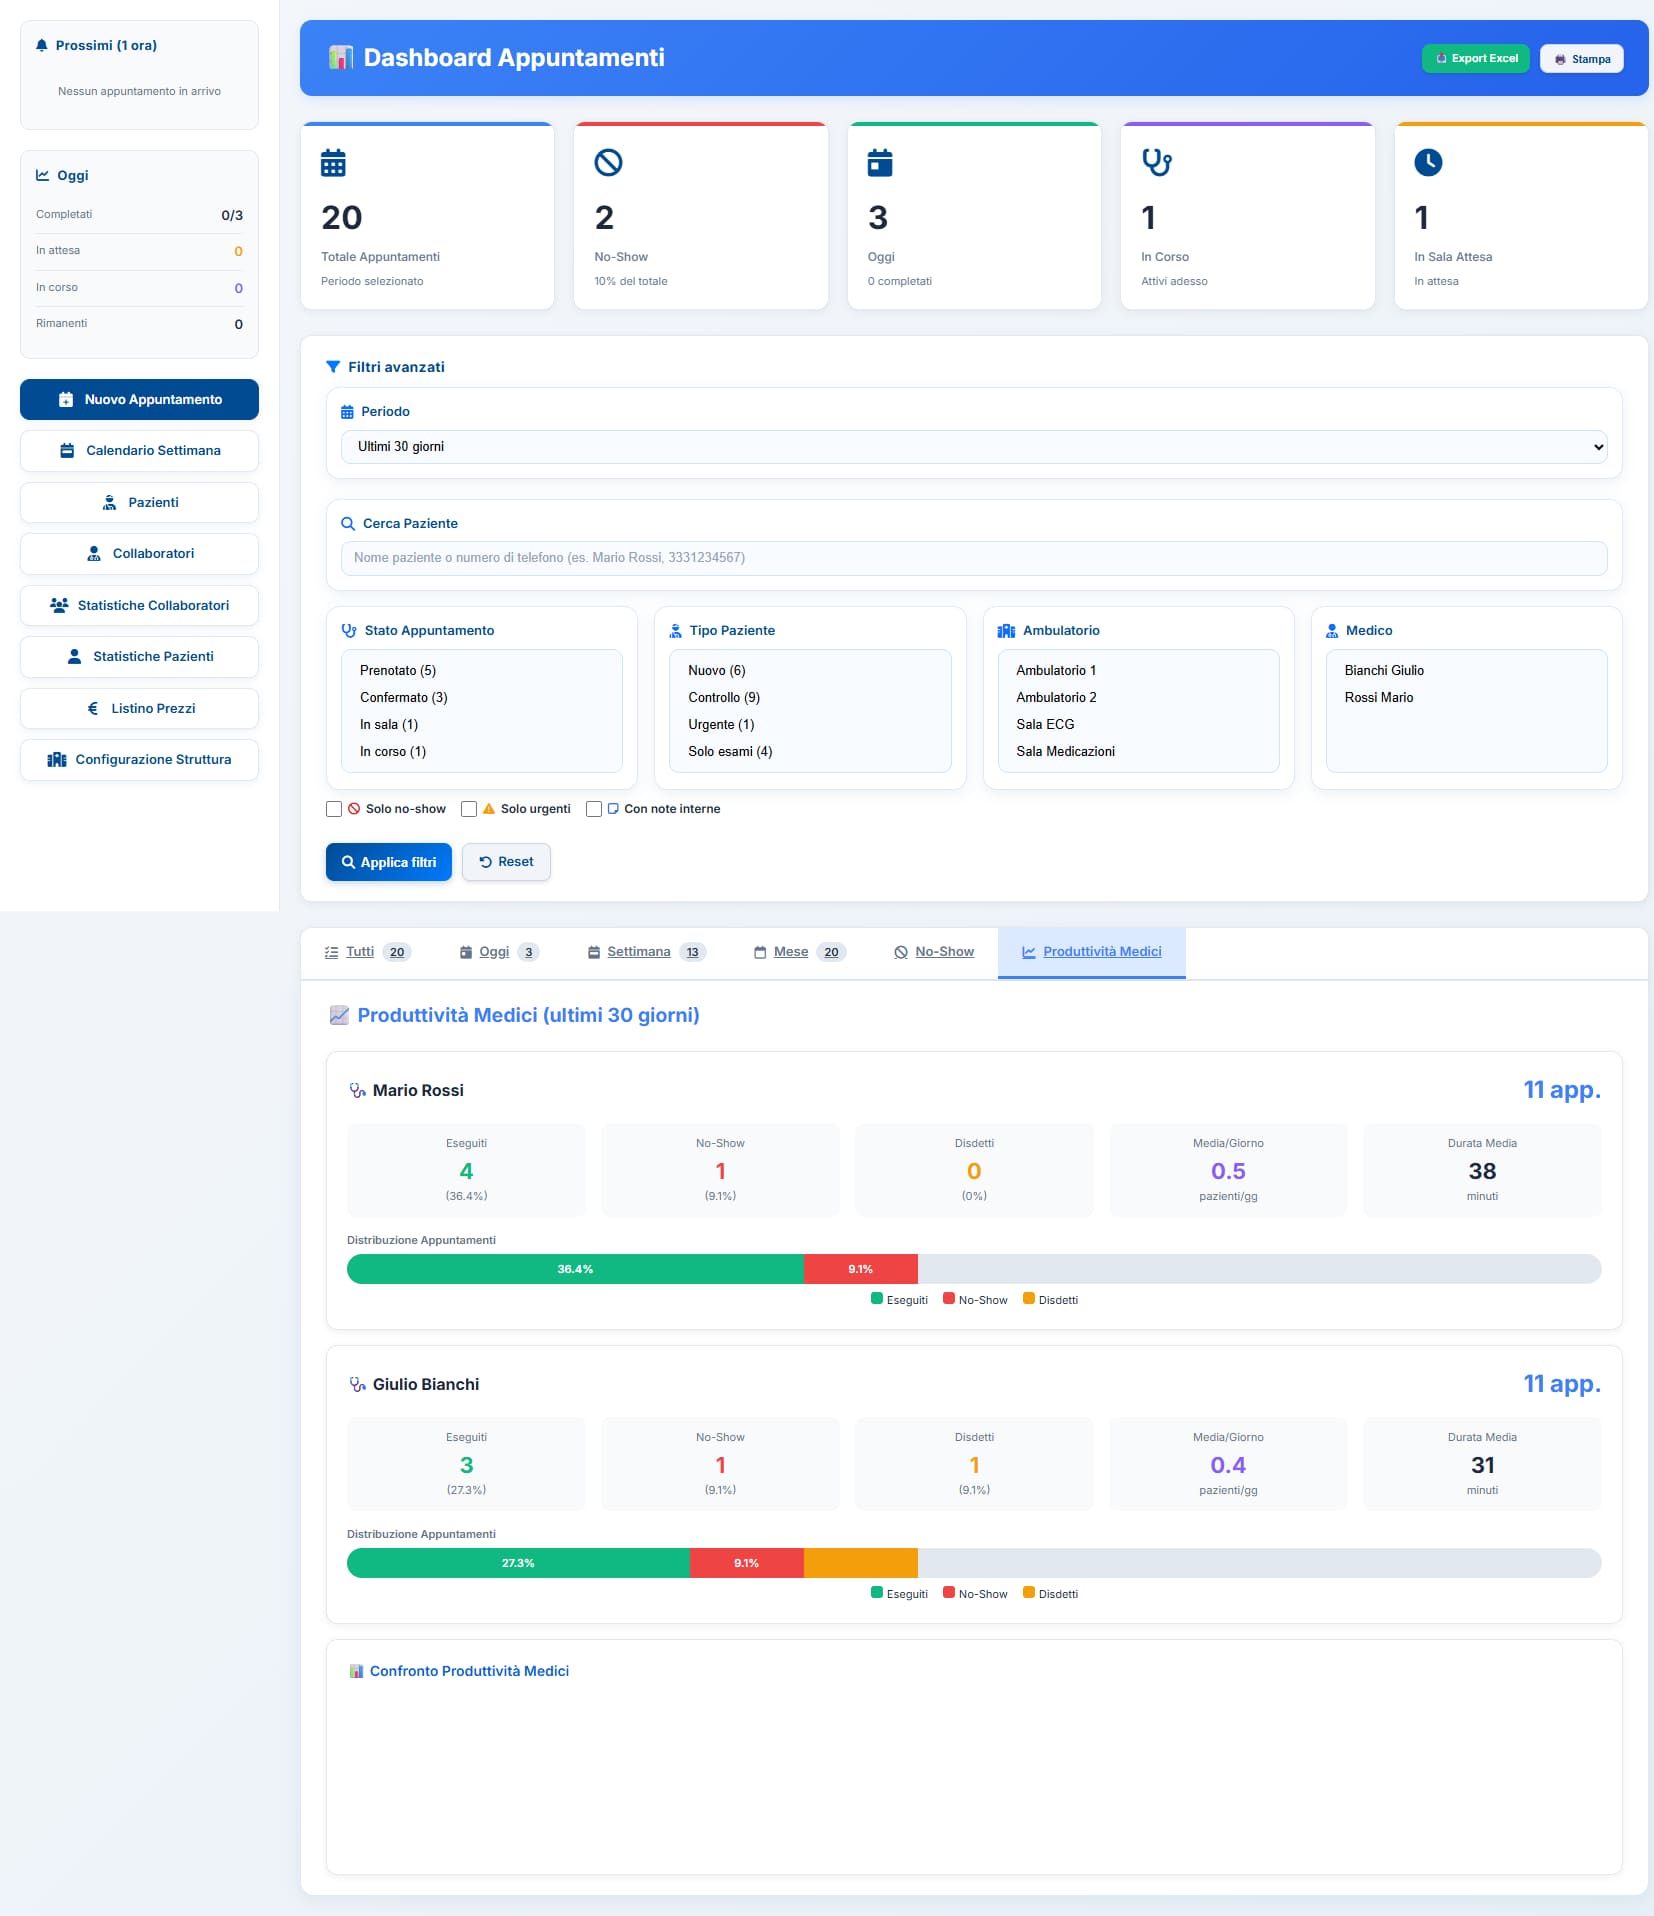Click the funnel icon beside Filtri avanzati

(333, 367)
